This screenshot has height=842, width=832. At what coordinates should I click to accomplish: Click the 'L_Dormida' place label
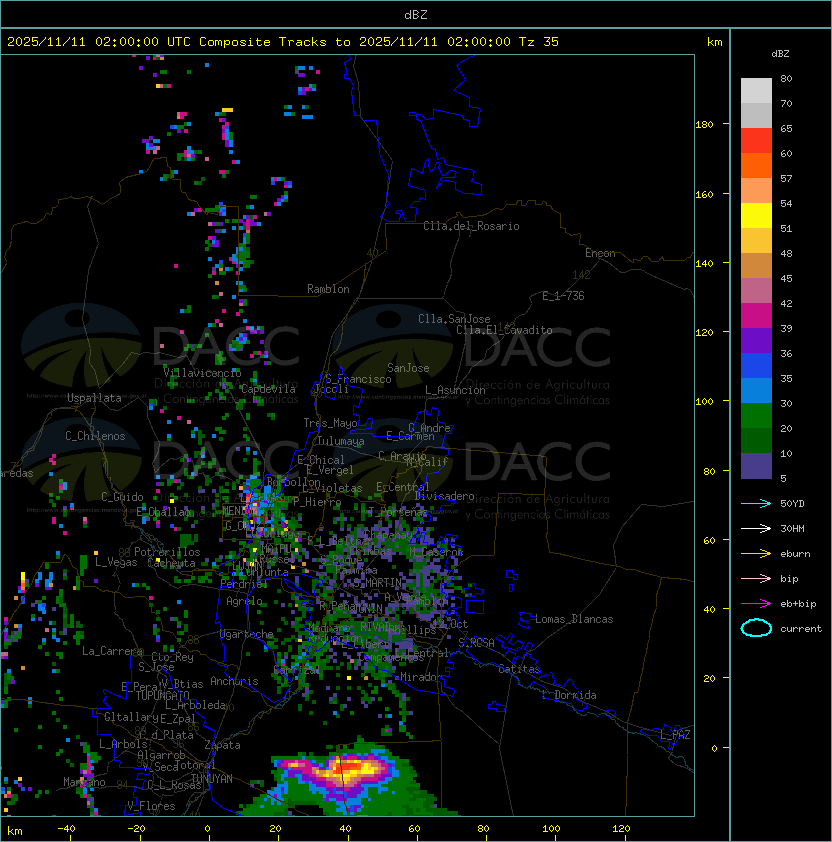point(569,695)
